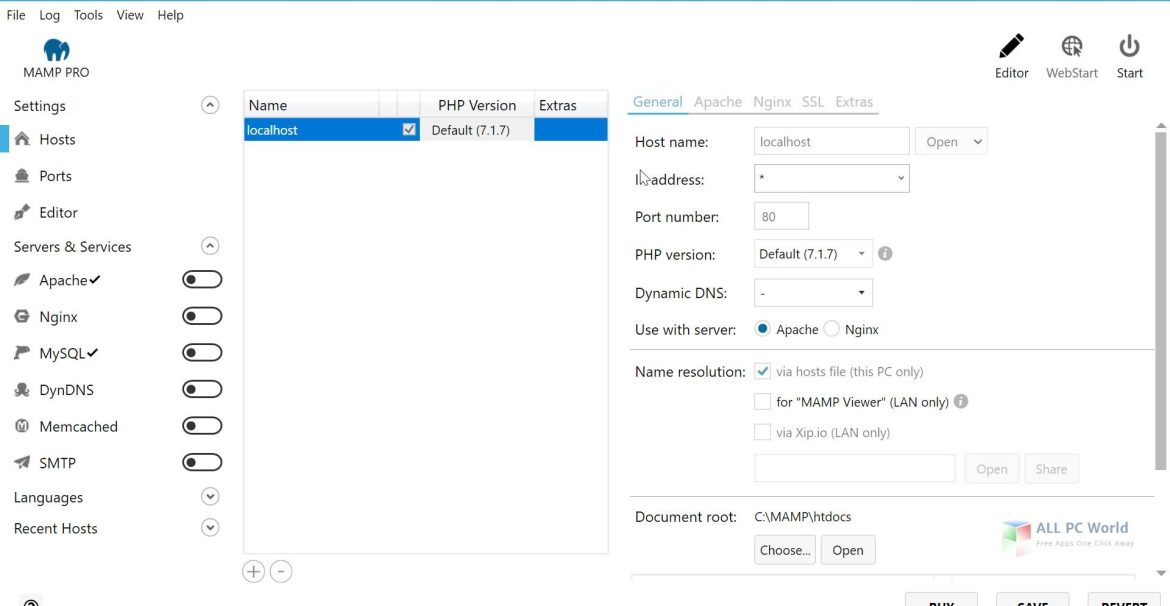Open the Log menu
Viewport: 1170px width, 606px height.
tap(49, 15)
